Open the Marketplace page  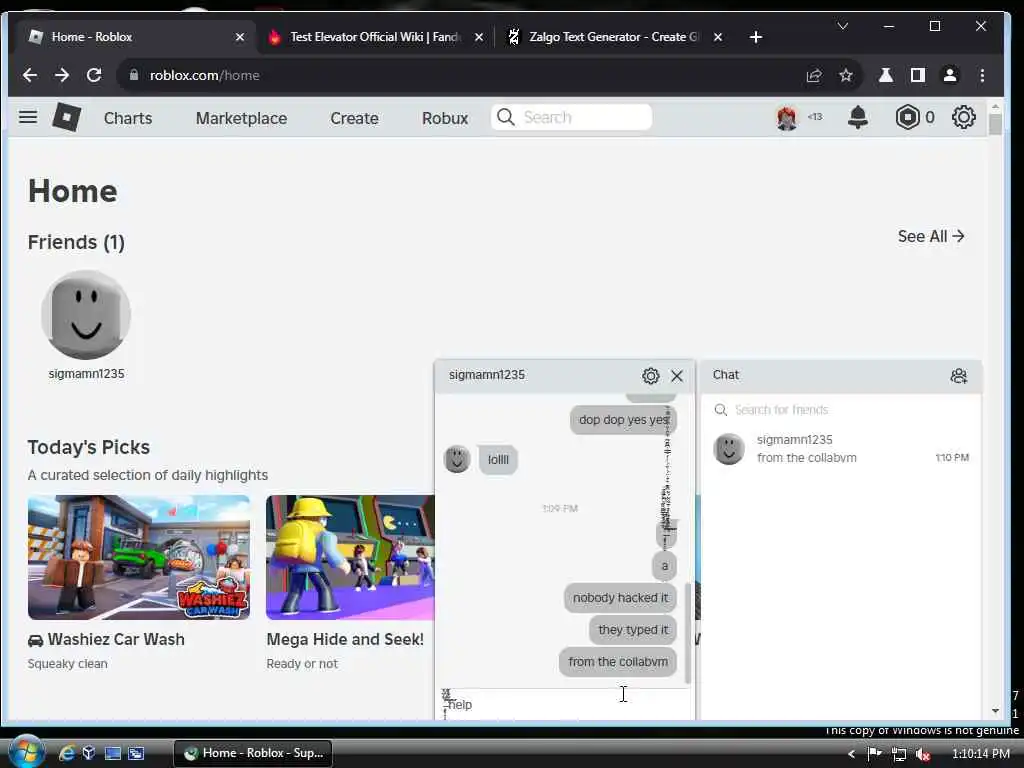coord(241,118)
